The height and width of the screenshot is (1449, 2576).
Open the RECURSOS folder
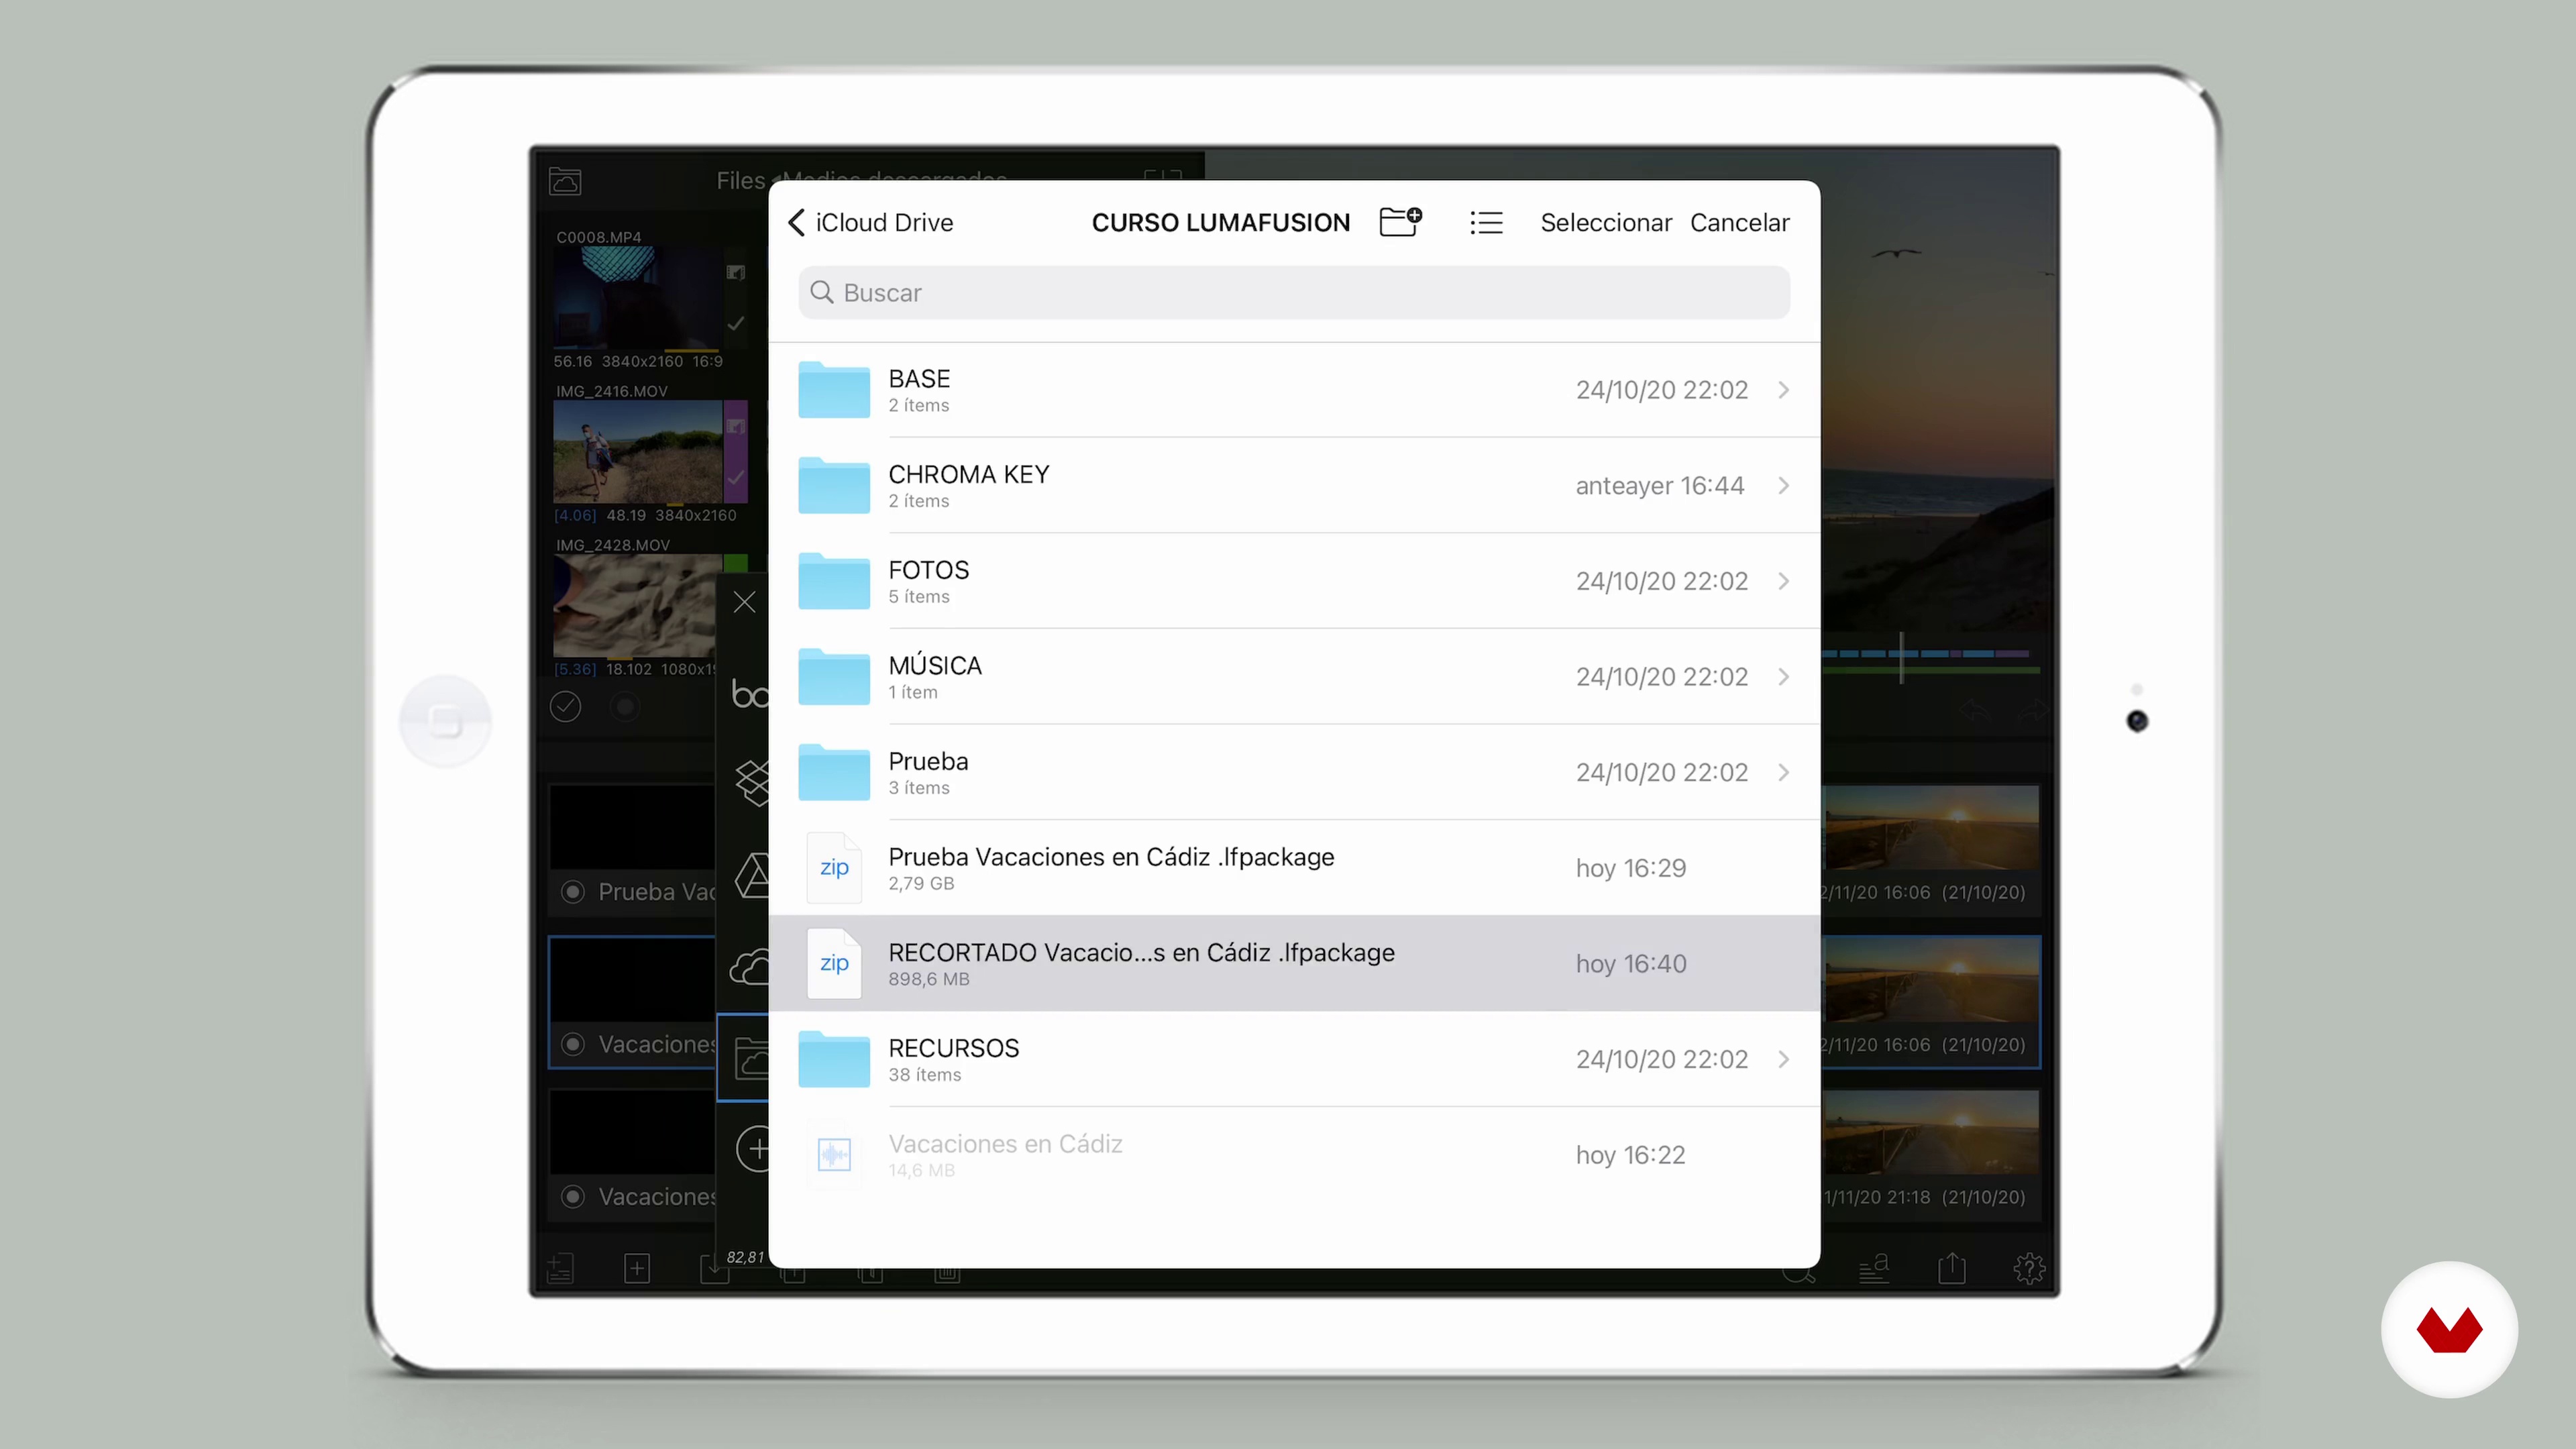point(1293,1059)
